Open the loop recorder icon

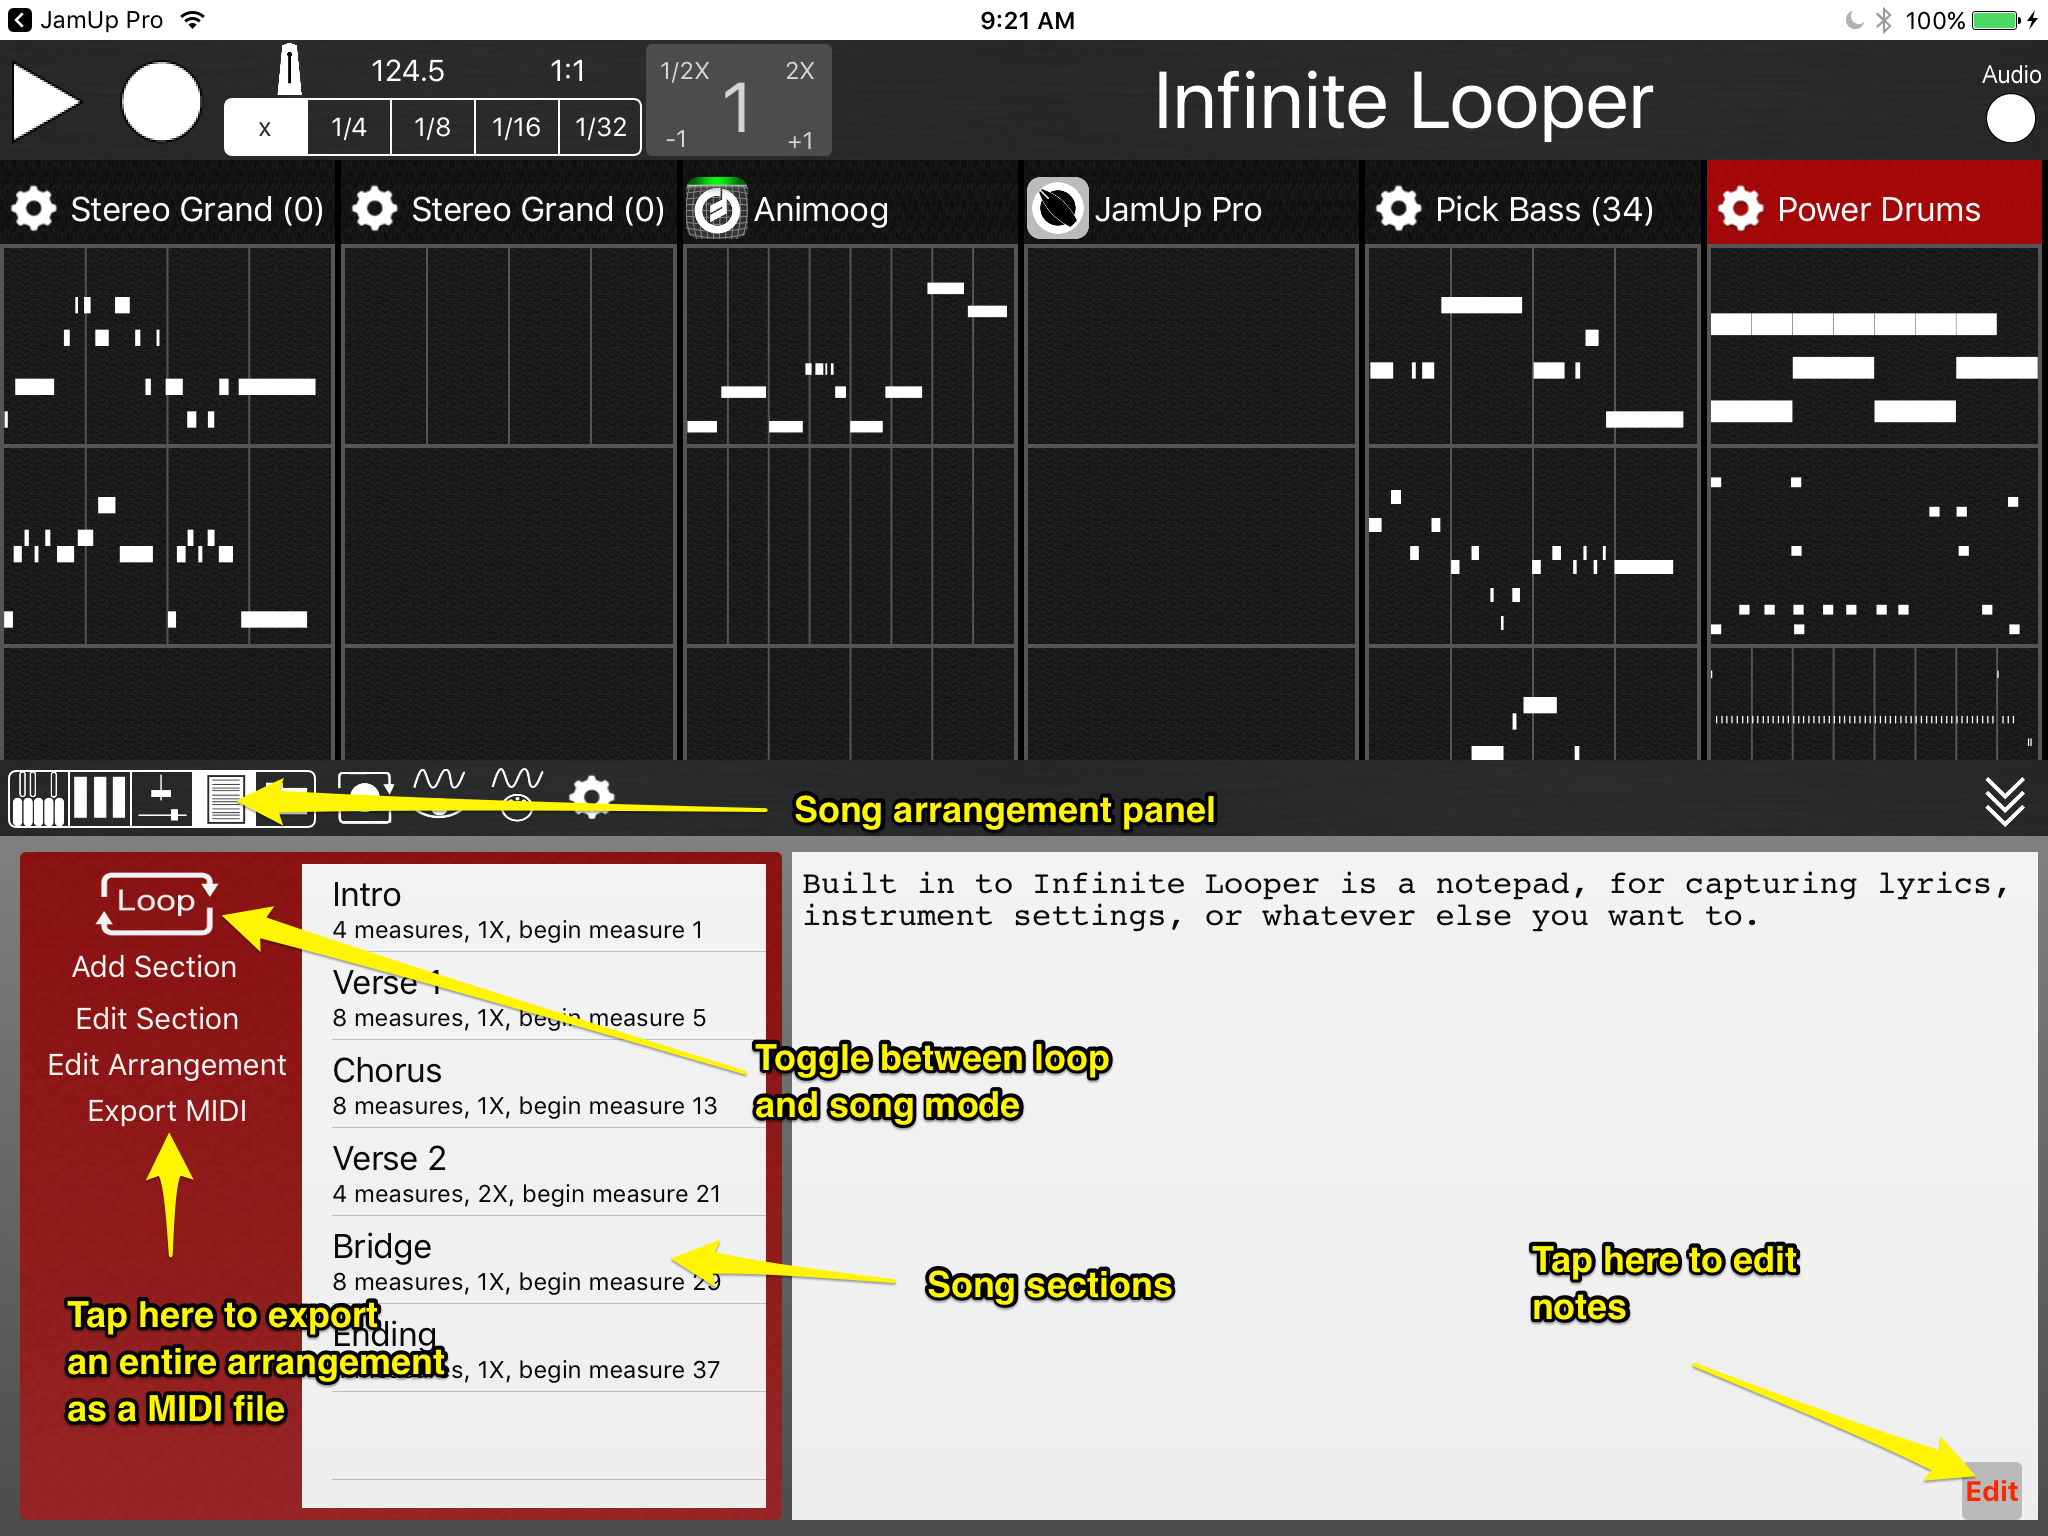click(365, 799)
